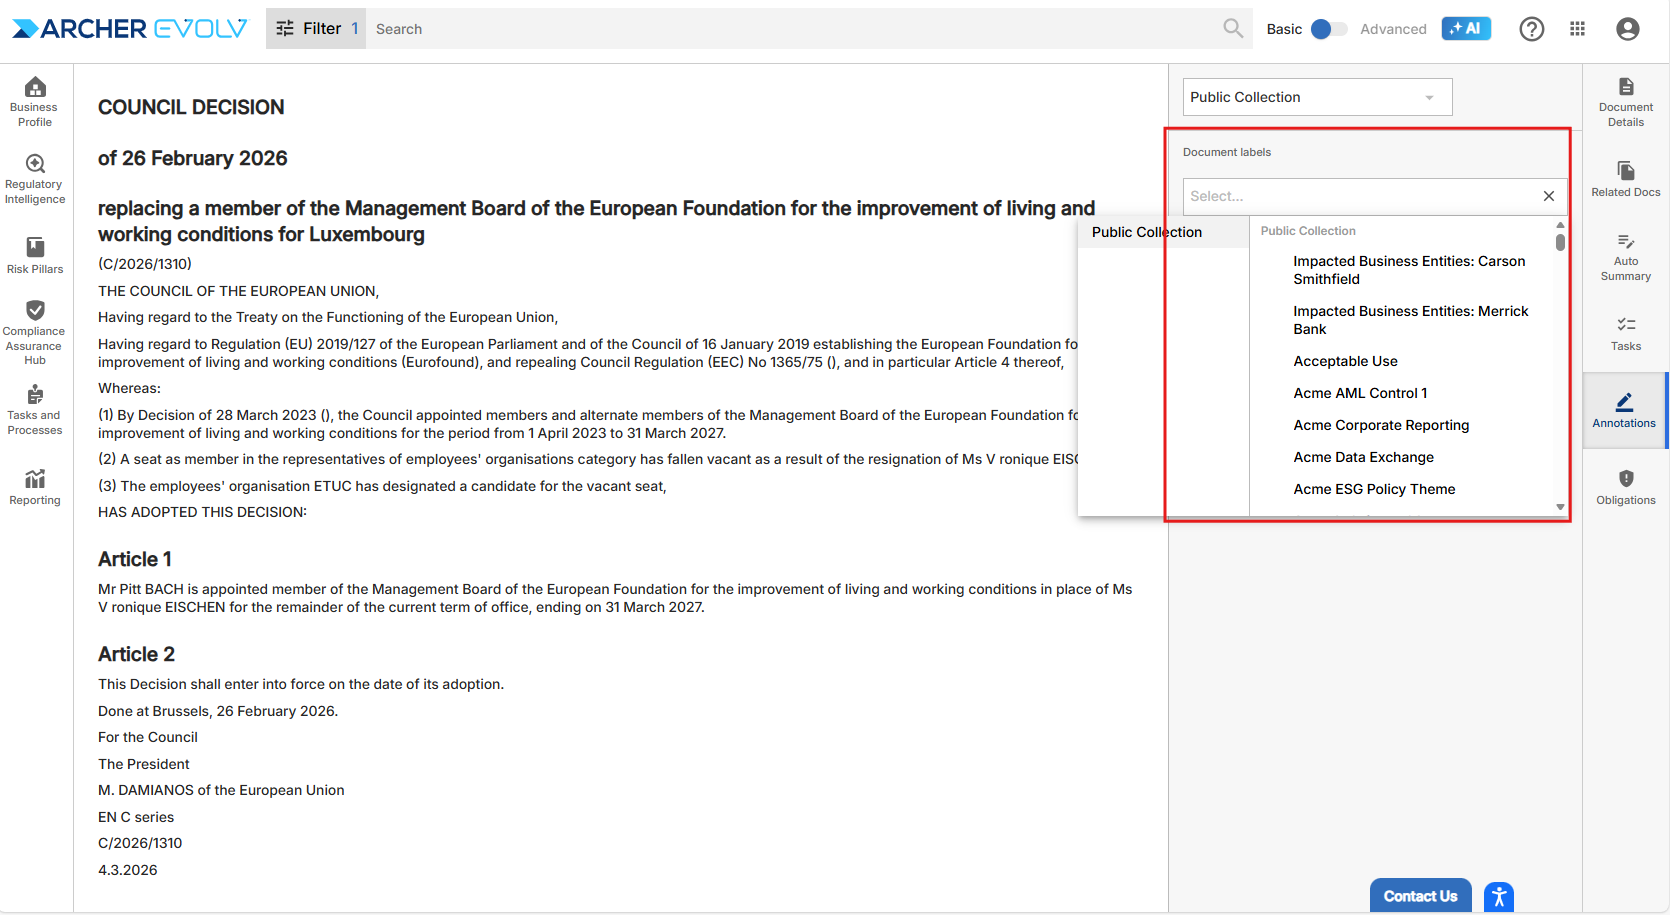Click the Contact Us button
This screenshot has height=915, width=1670.
(1419, 896)
